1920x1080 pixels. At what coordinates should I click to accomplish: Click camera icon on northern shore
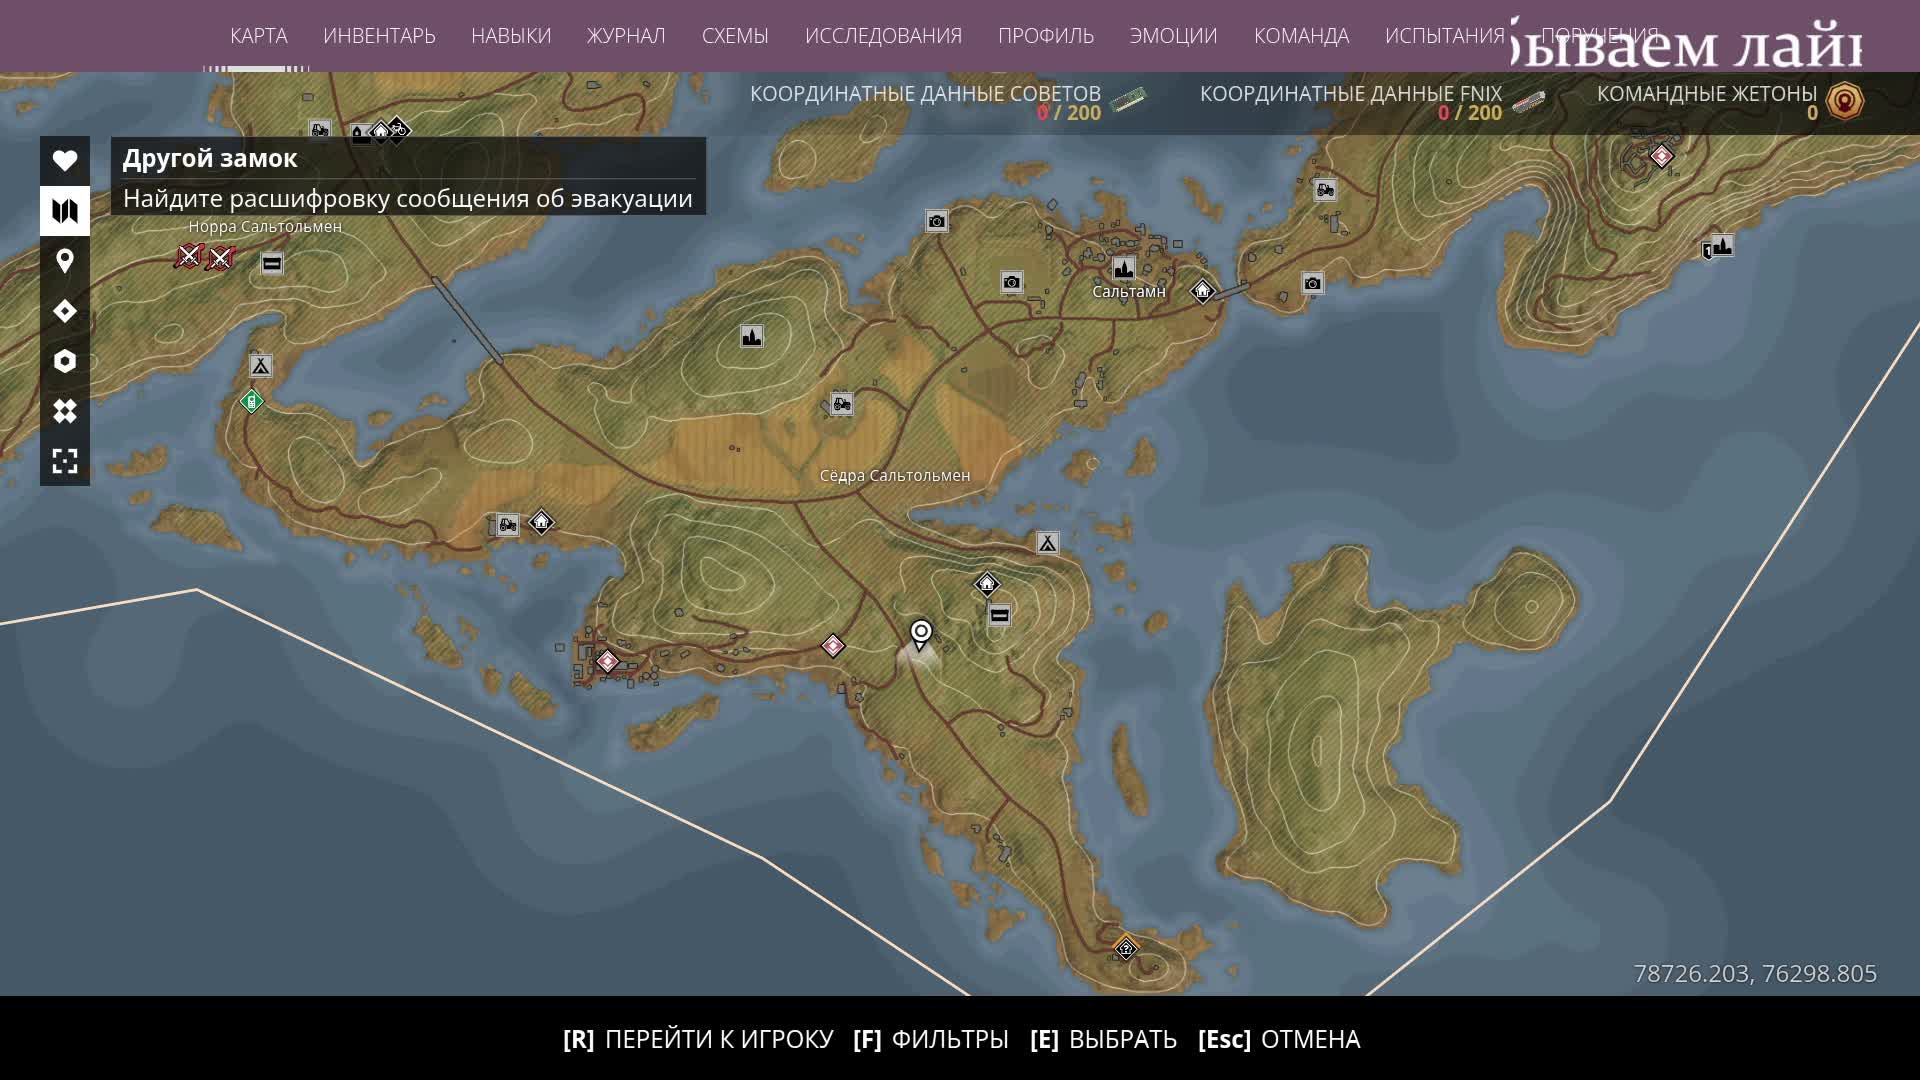pyautogui.click(x=936, y=221)
